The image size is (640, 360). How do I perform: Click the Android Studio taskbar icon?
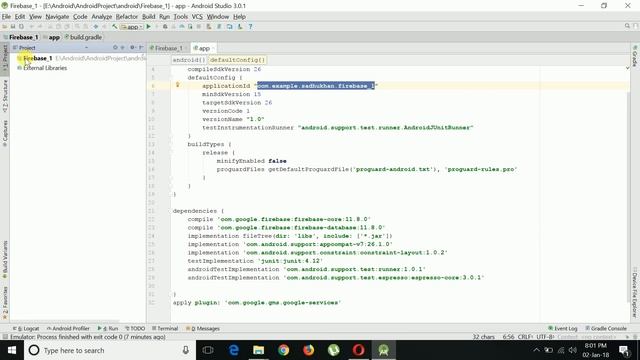click(x=383, y=350)
